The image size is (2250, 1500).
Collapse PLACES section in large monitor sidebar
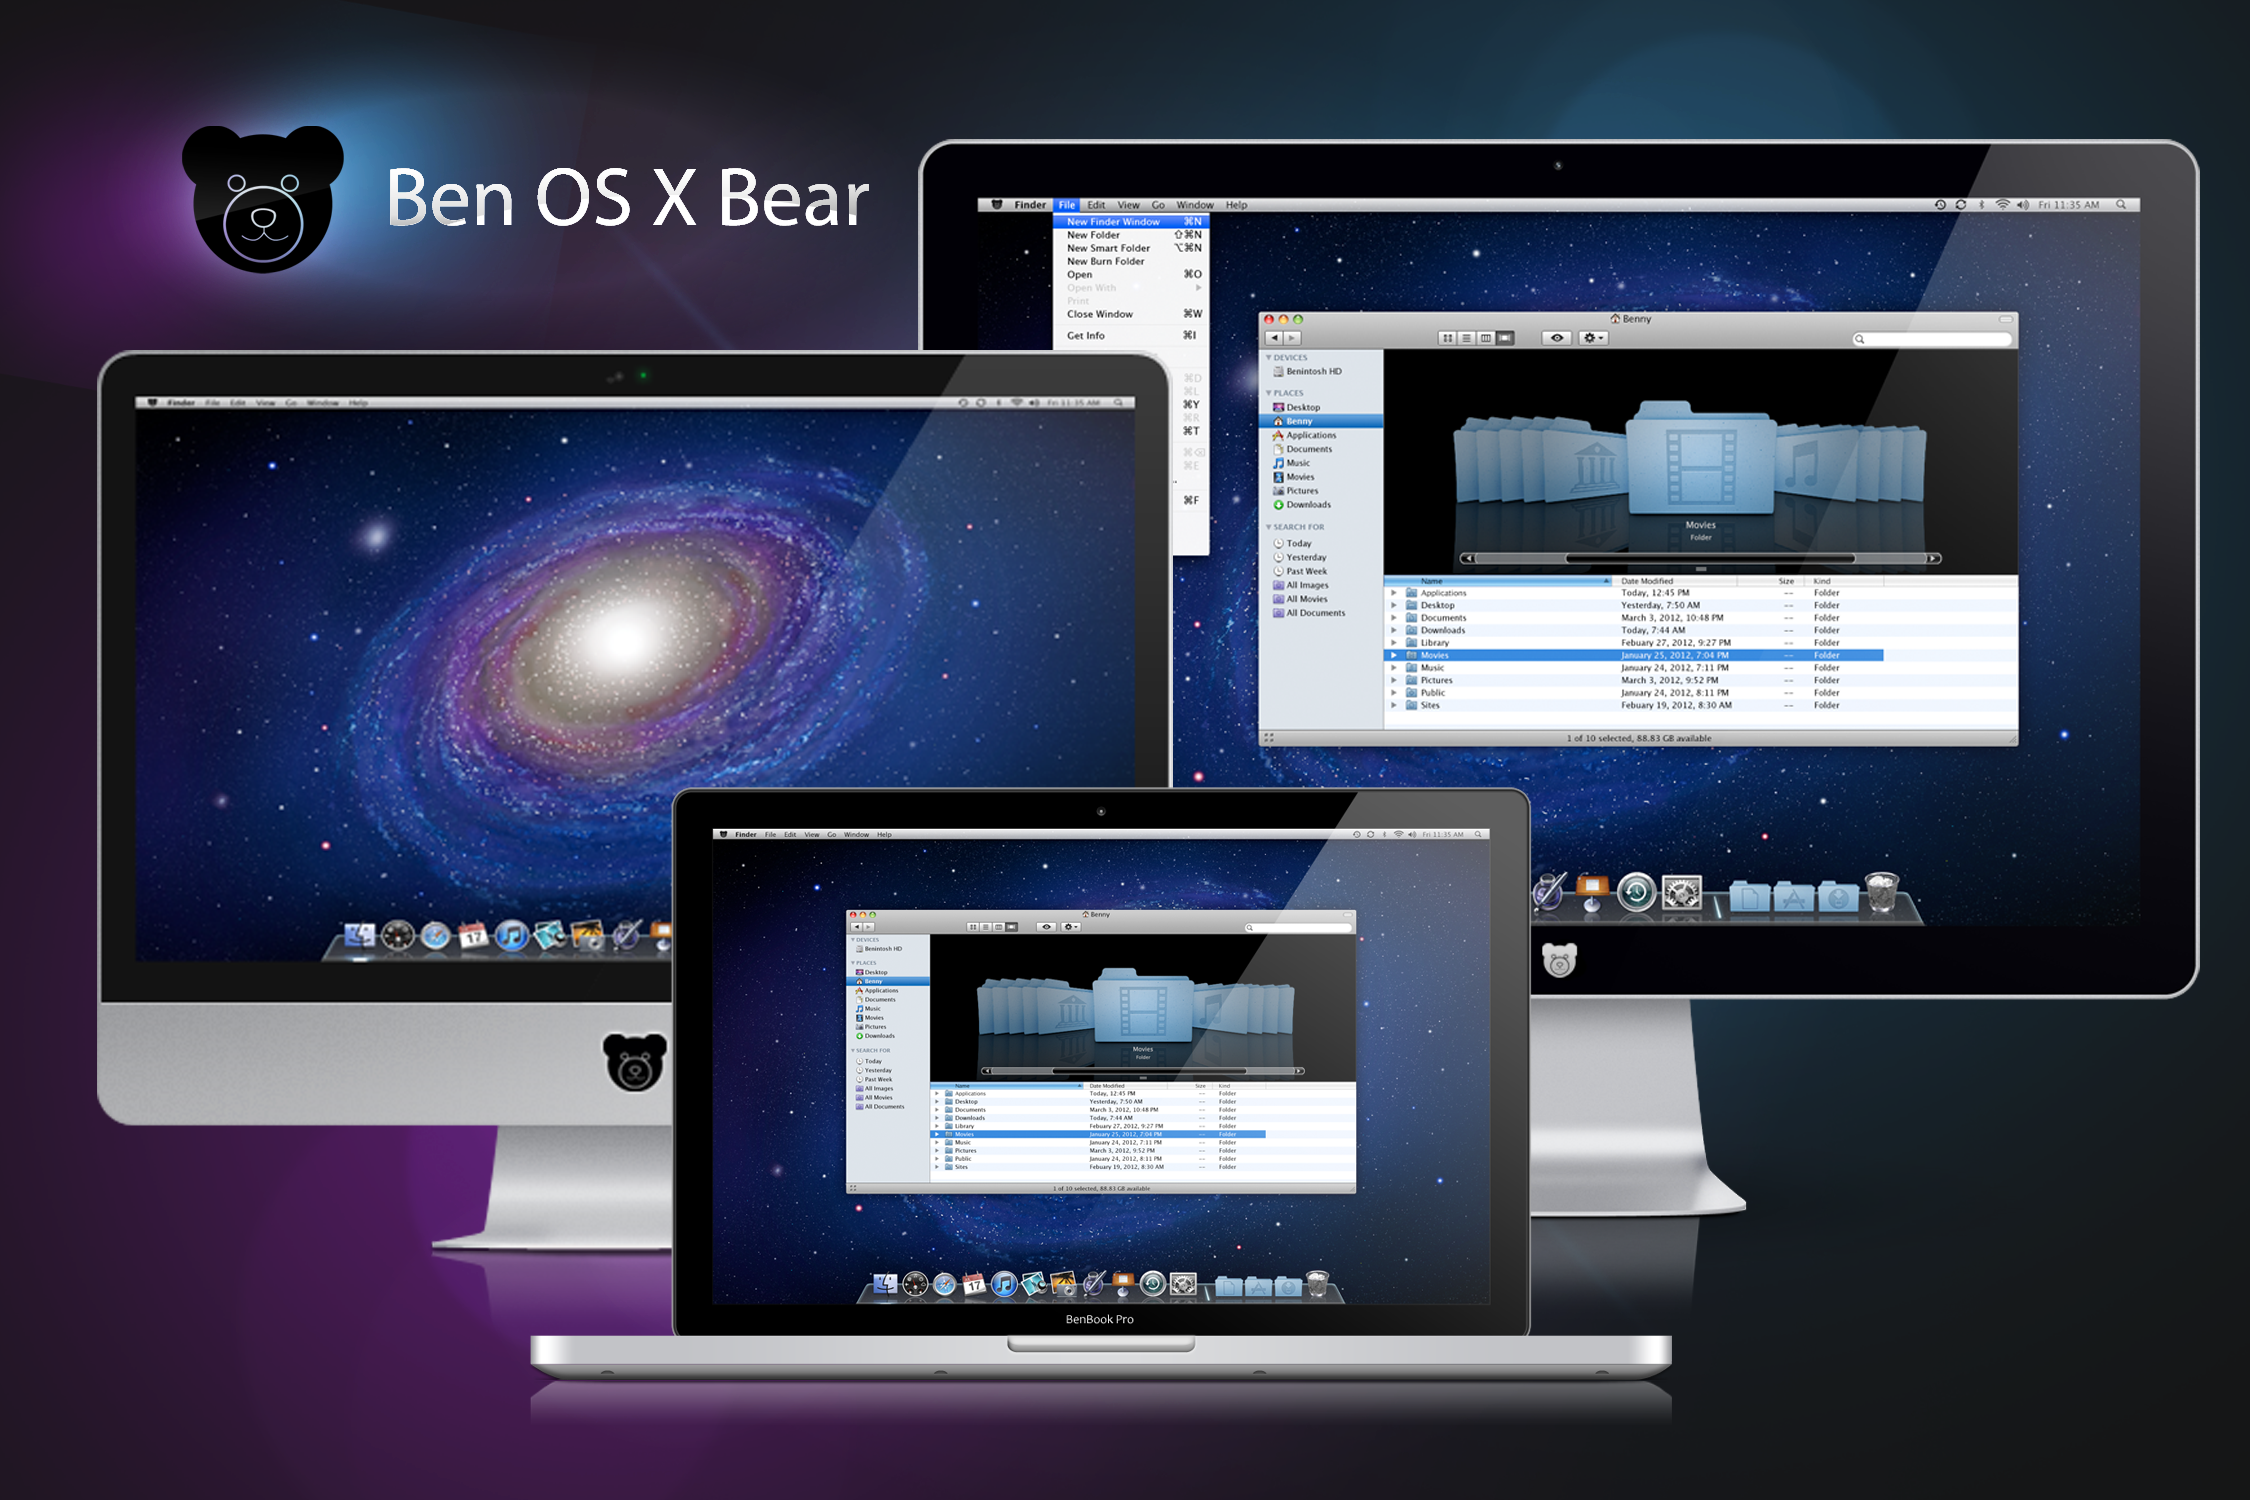pos(1269,393)
